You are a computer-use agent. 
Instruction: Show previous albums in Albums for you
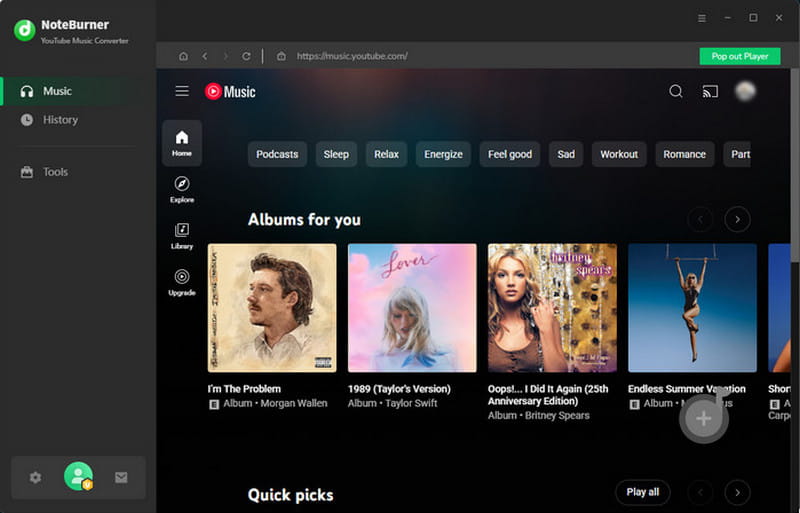coord(701,219)
